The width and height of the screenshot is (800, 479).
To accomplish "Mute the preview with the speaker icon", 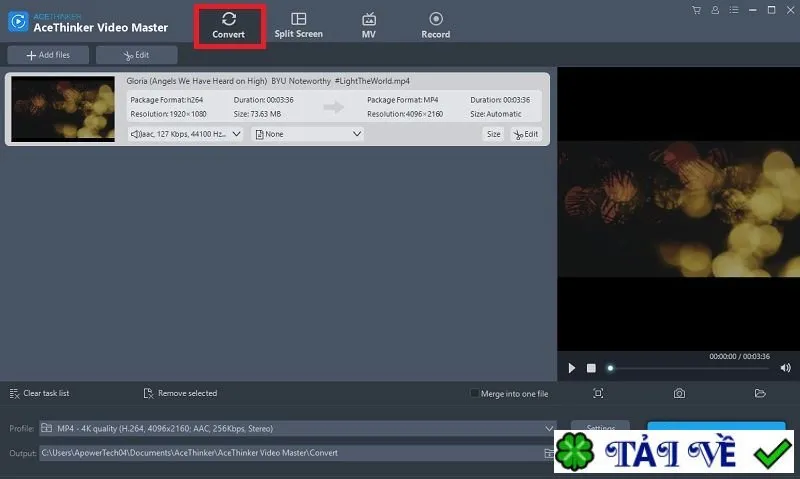I will point(785,368).
